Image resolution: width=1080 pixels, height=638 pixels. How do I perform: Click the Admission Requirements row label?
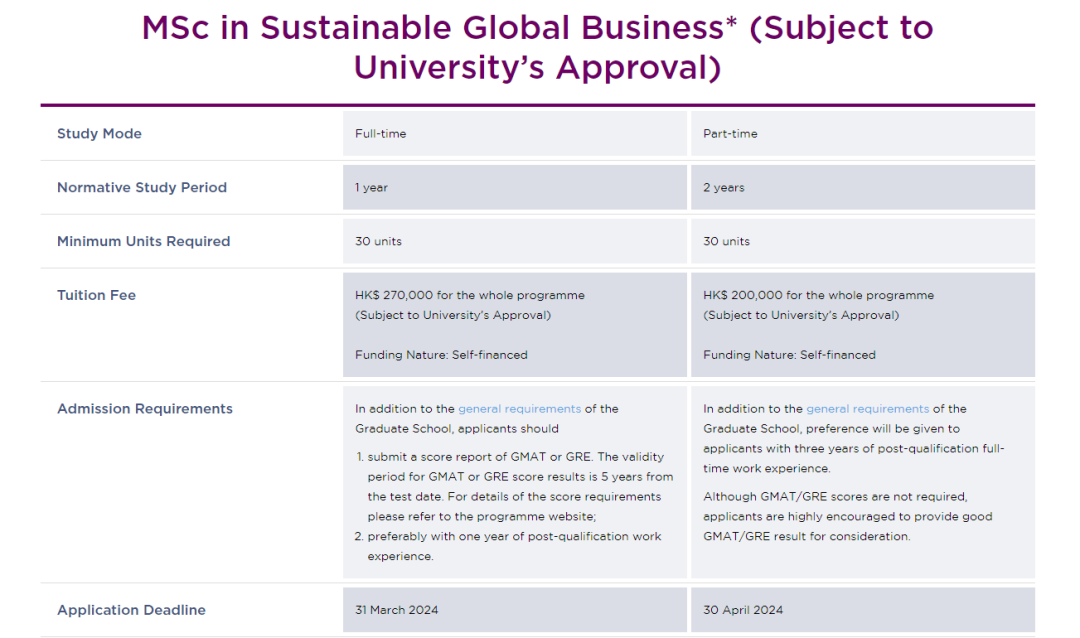[x=145, y=409]
